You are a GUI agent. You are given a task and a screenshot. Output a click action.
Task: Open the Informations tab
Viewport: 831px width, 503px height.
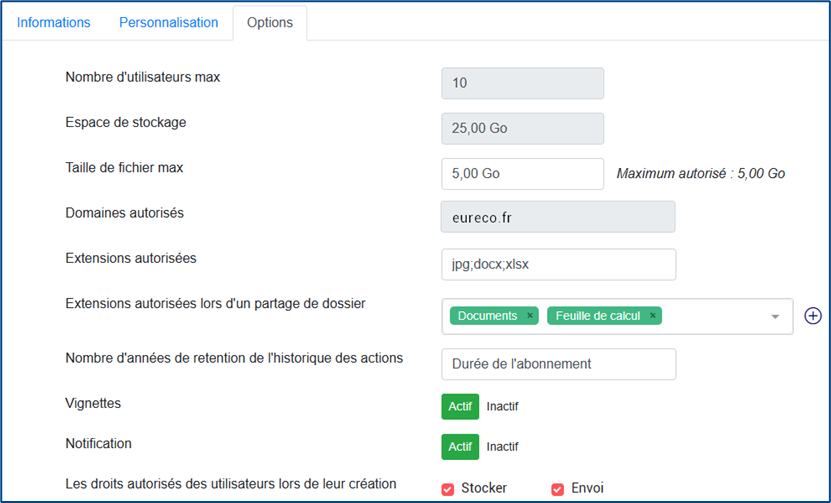54,23
